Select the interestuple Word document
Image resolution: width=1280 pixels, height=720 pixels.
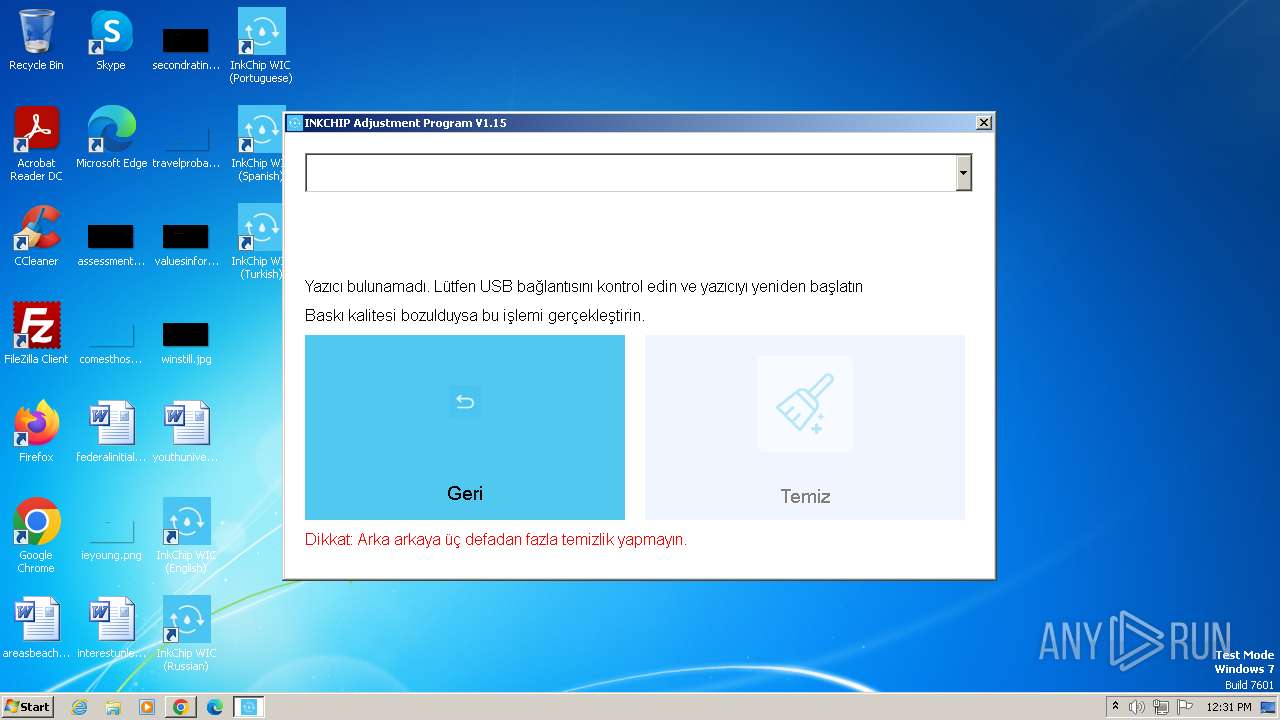click(x=111, y=628)
